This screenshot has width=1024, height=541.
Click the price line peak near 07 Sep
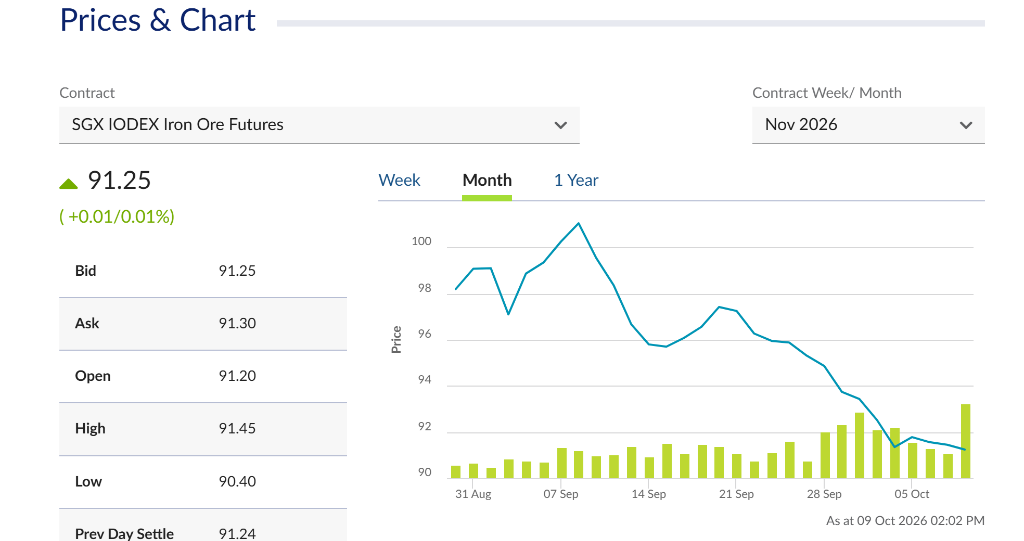pyautogui.click(x=579, y=224)
